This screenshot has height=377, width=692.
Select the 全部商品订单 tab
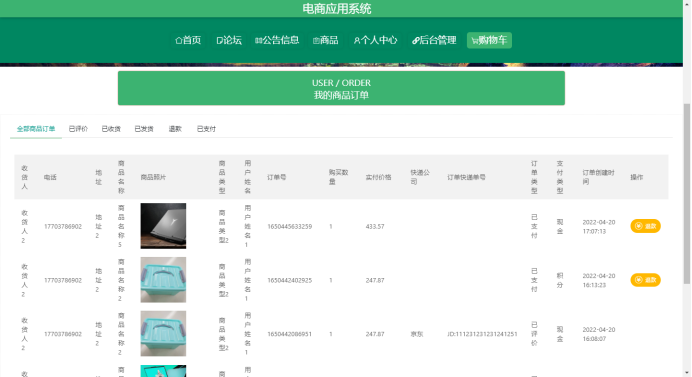36,129
